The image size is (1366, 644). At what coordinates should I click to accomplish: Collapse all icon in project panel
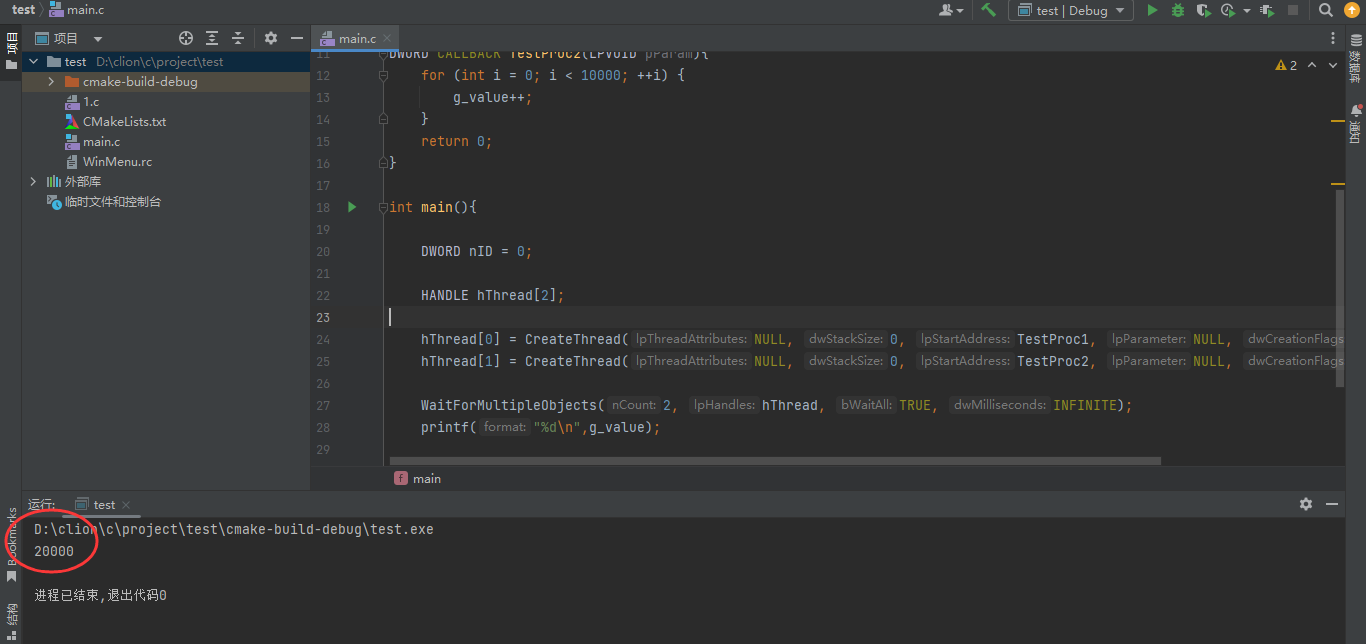pos(238,38)
